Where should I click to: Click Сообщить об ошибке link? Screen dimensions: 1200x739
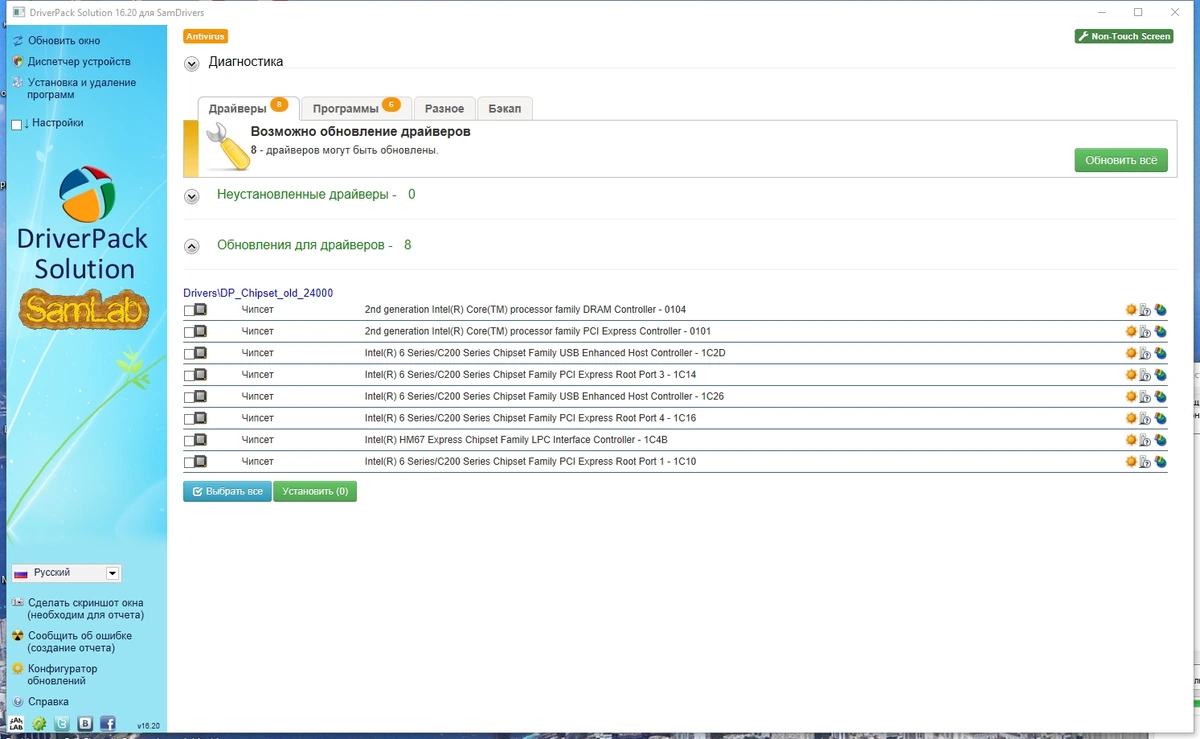[x=79, y=642]
